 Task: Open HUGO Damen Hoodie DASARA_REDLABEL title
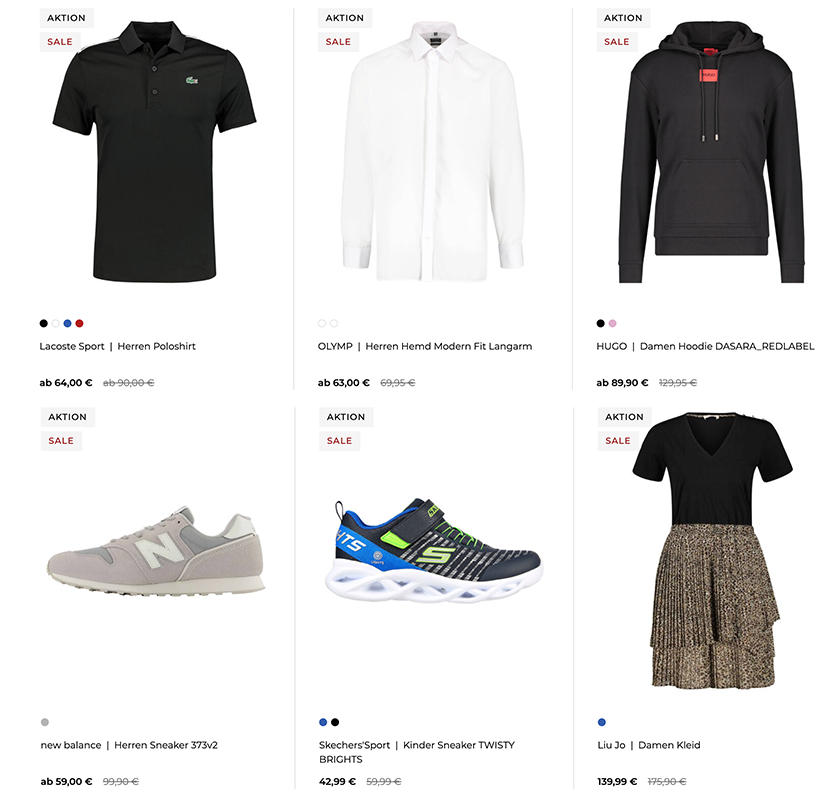coord(706,347)
